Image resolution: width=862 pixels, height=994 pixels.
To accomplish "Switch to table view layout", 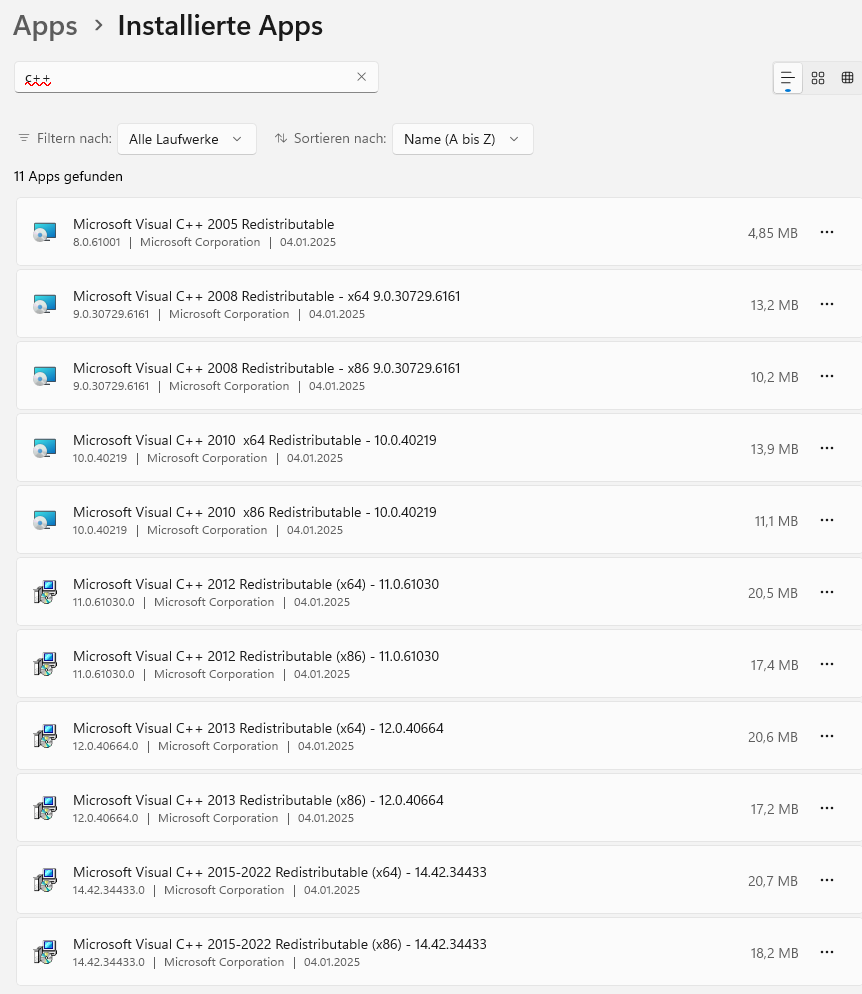I will tap(847, 78).
